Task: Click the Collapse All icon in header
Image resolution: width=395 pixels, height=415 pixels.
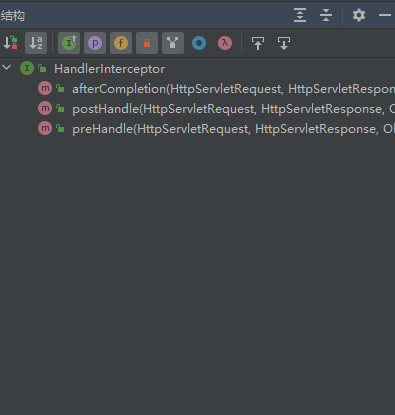Action: (326, 15)
